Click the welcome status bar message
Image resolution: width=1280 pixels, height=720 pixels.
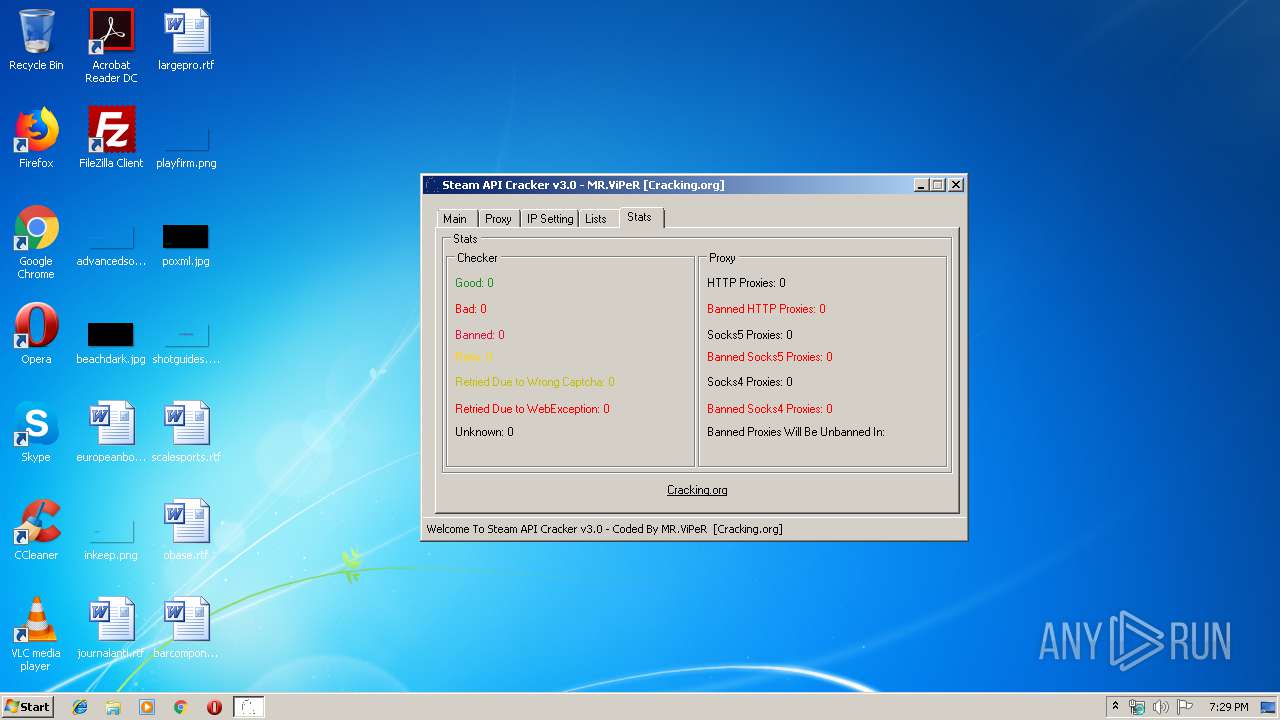[x=604, y=529]
